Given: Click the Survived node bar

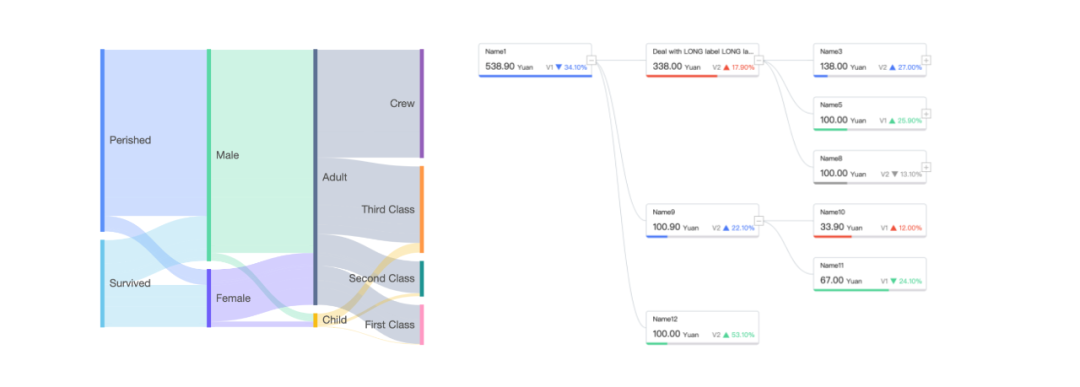Looking at the screenshot, I should click(103, 283).
